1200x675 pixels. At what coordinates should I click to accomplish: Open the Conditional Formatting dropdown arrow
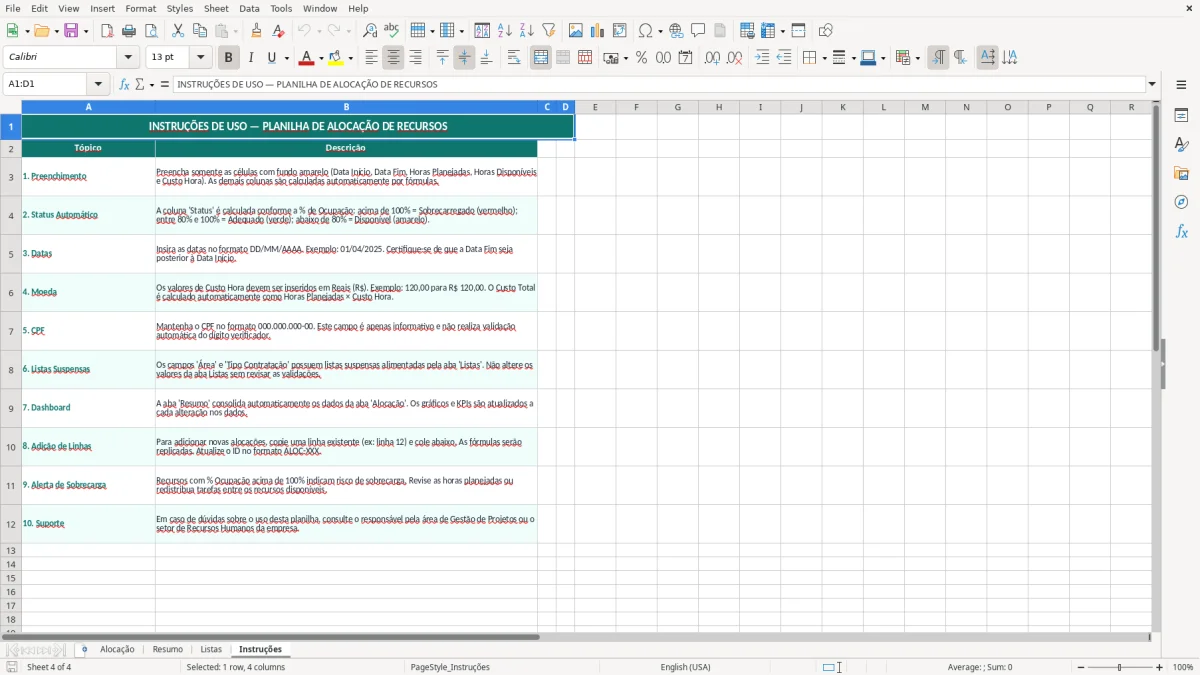pyautogui.click(x=917, y=58)
